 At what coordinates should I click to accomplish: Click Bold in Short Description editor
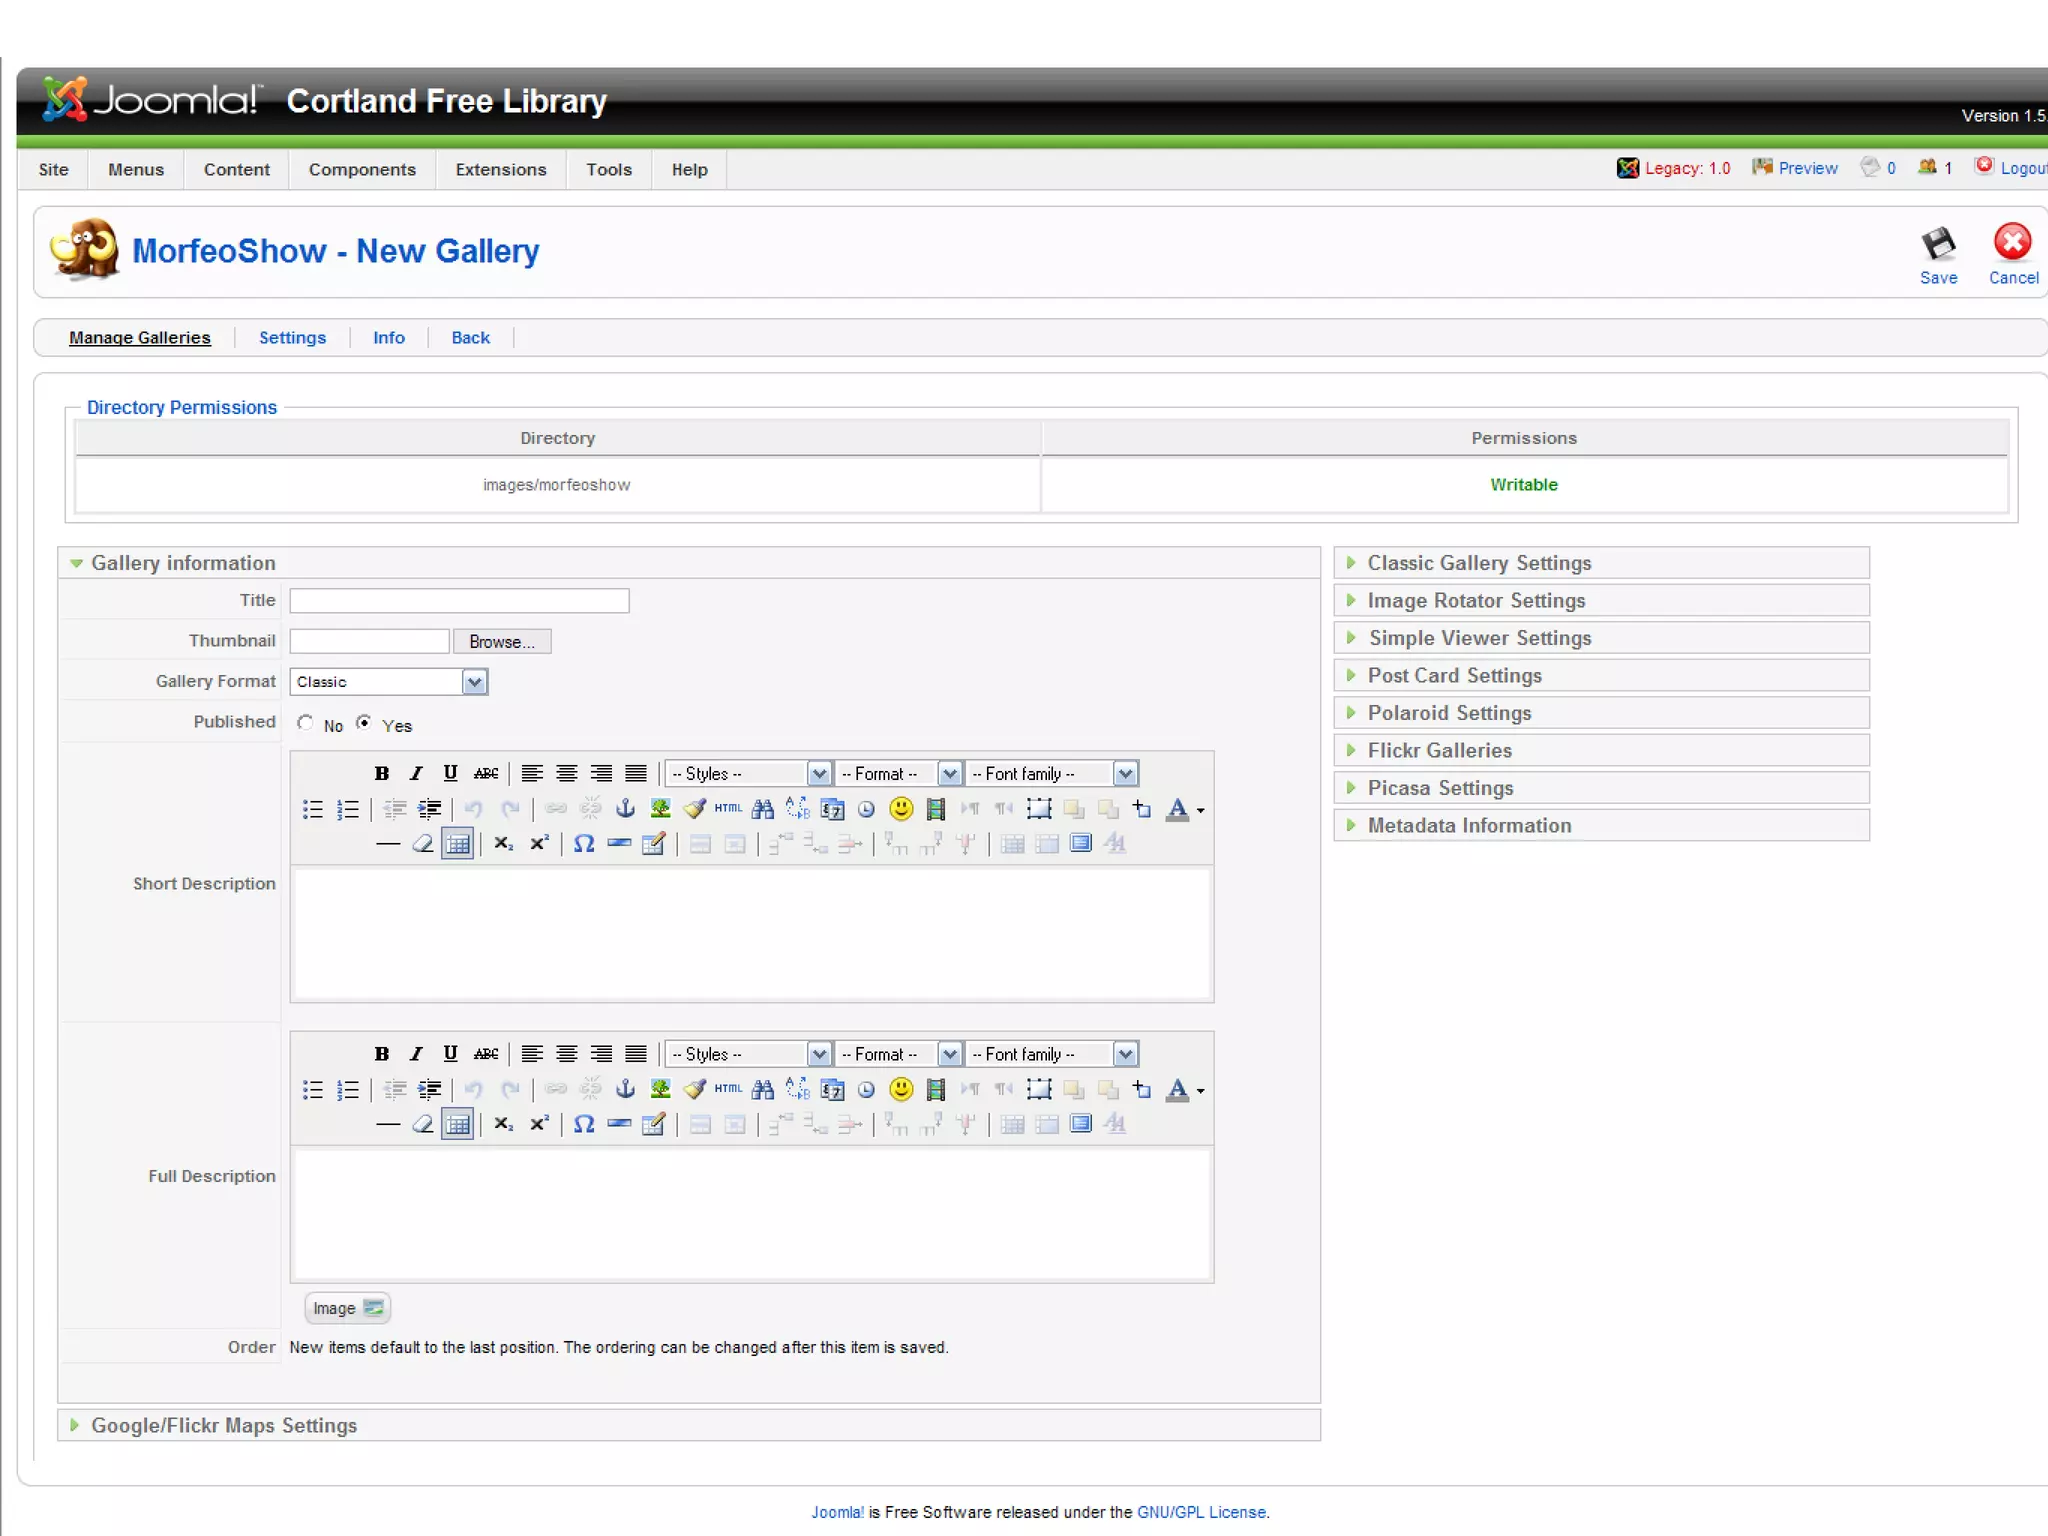point(381,773)
